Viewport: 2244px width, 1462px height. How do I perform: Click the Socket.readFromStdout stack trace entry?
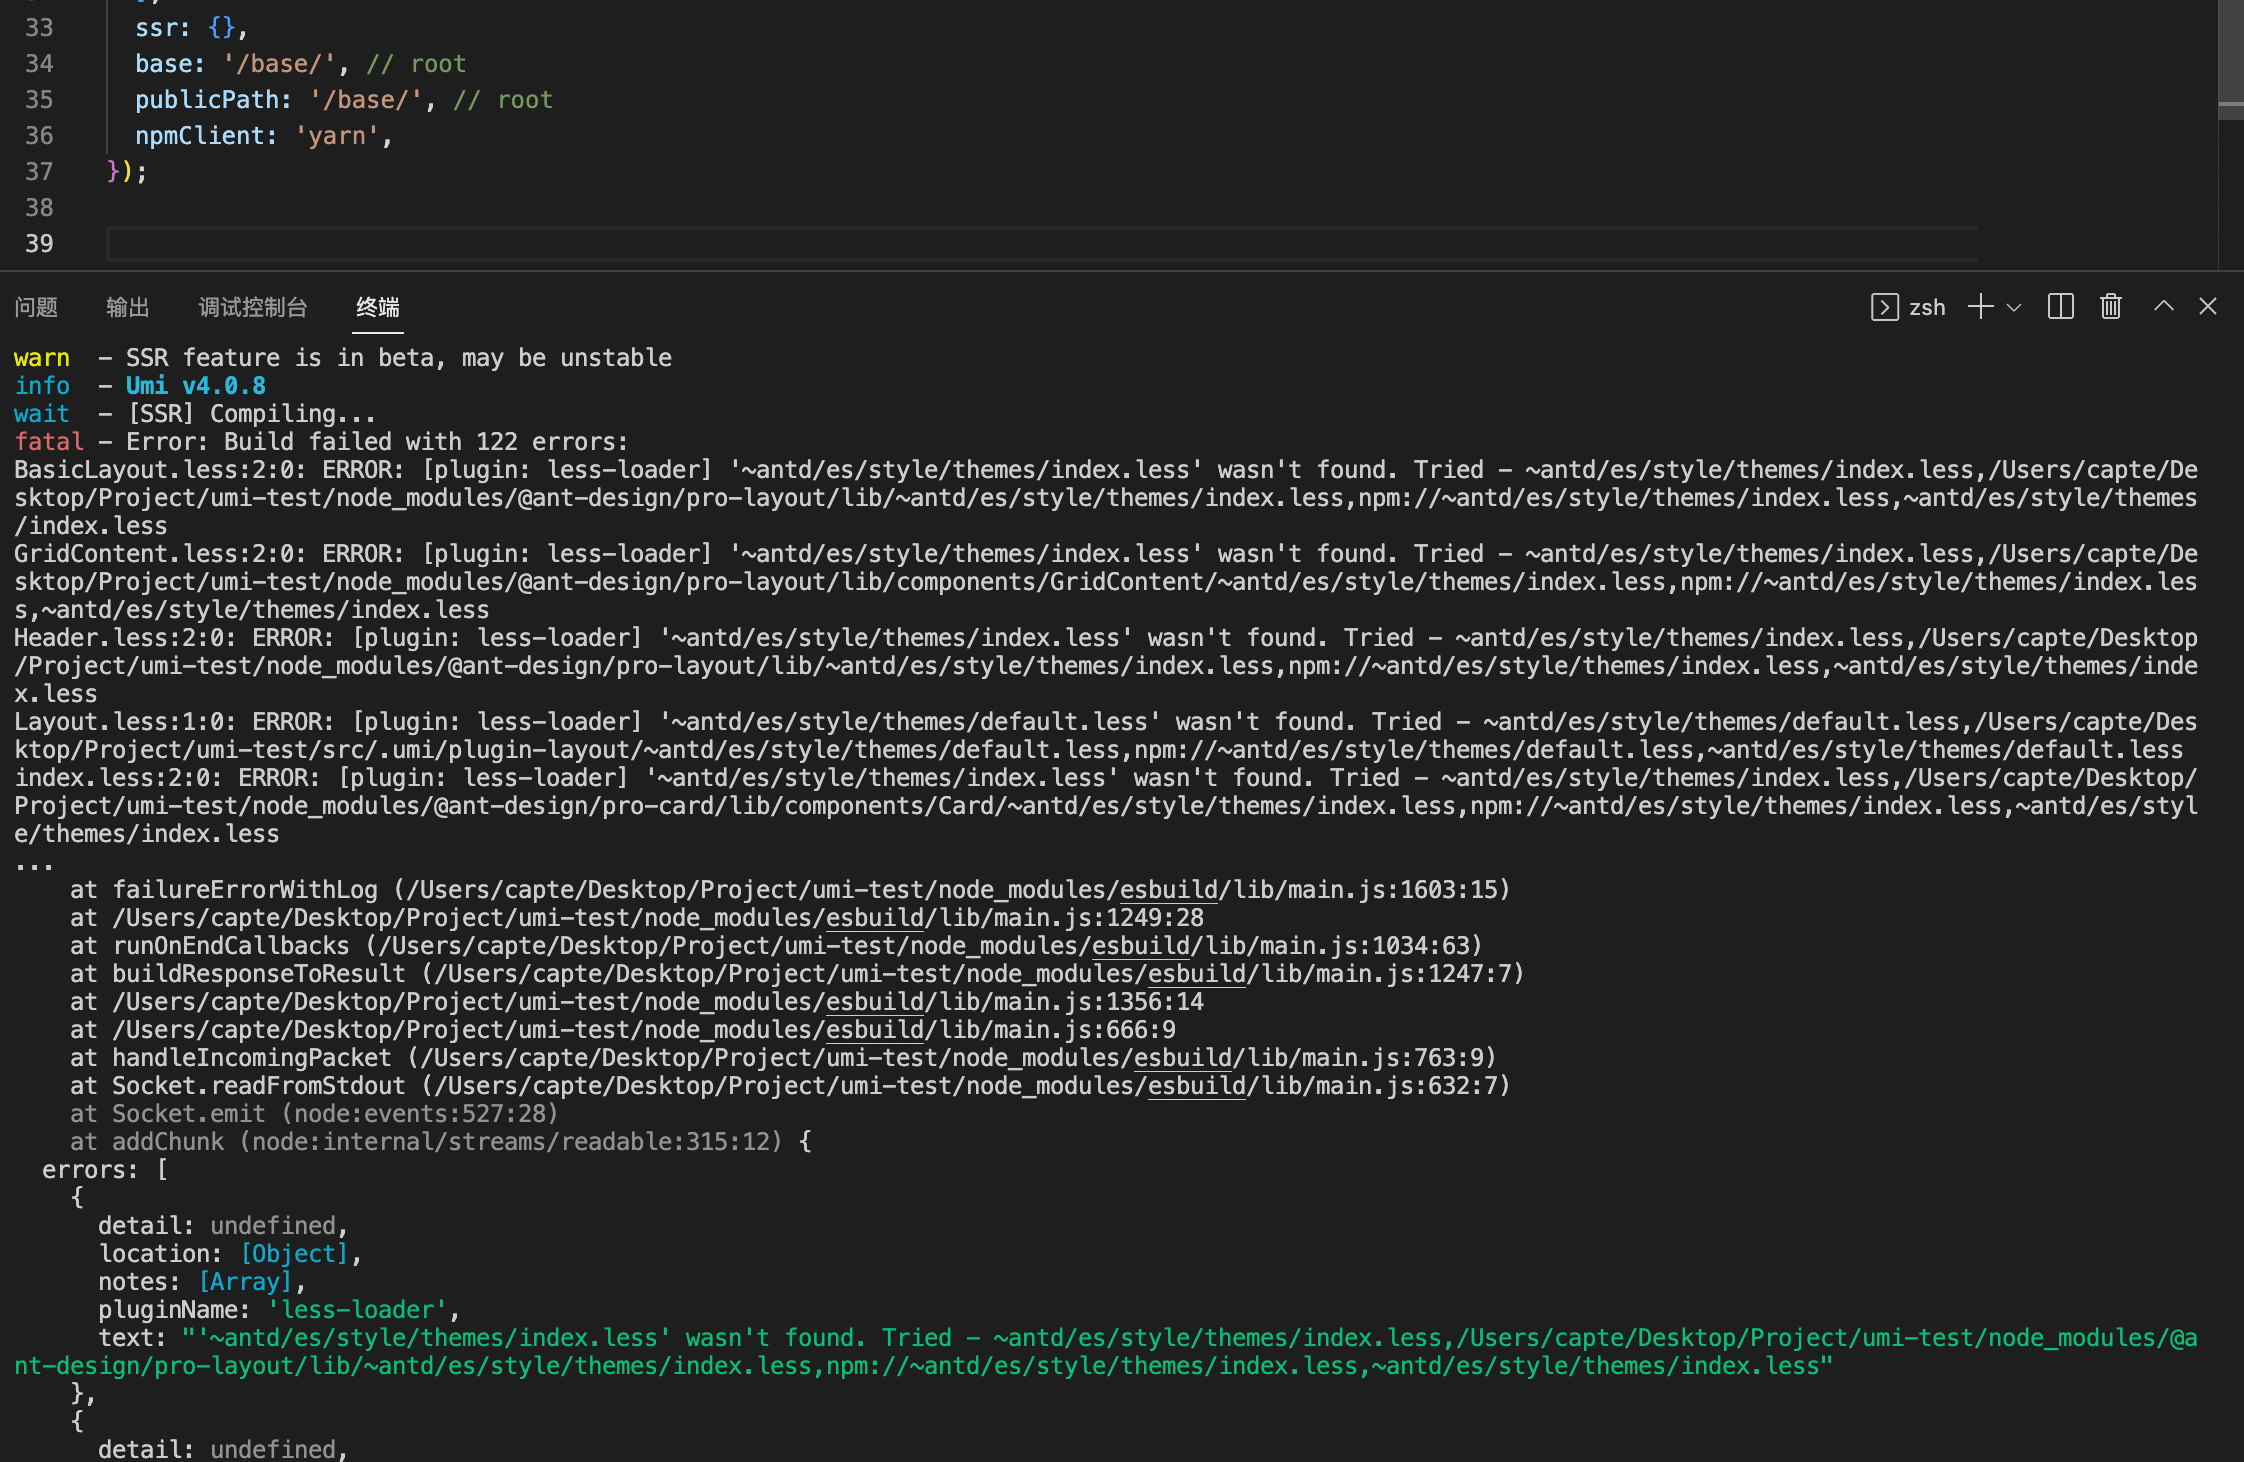pos(258,1085)
